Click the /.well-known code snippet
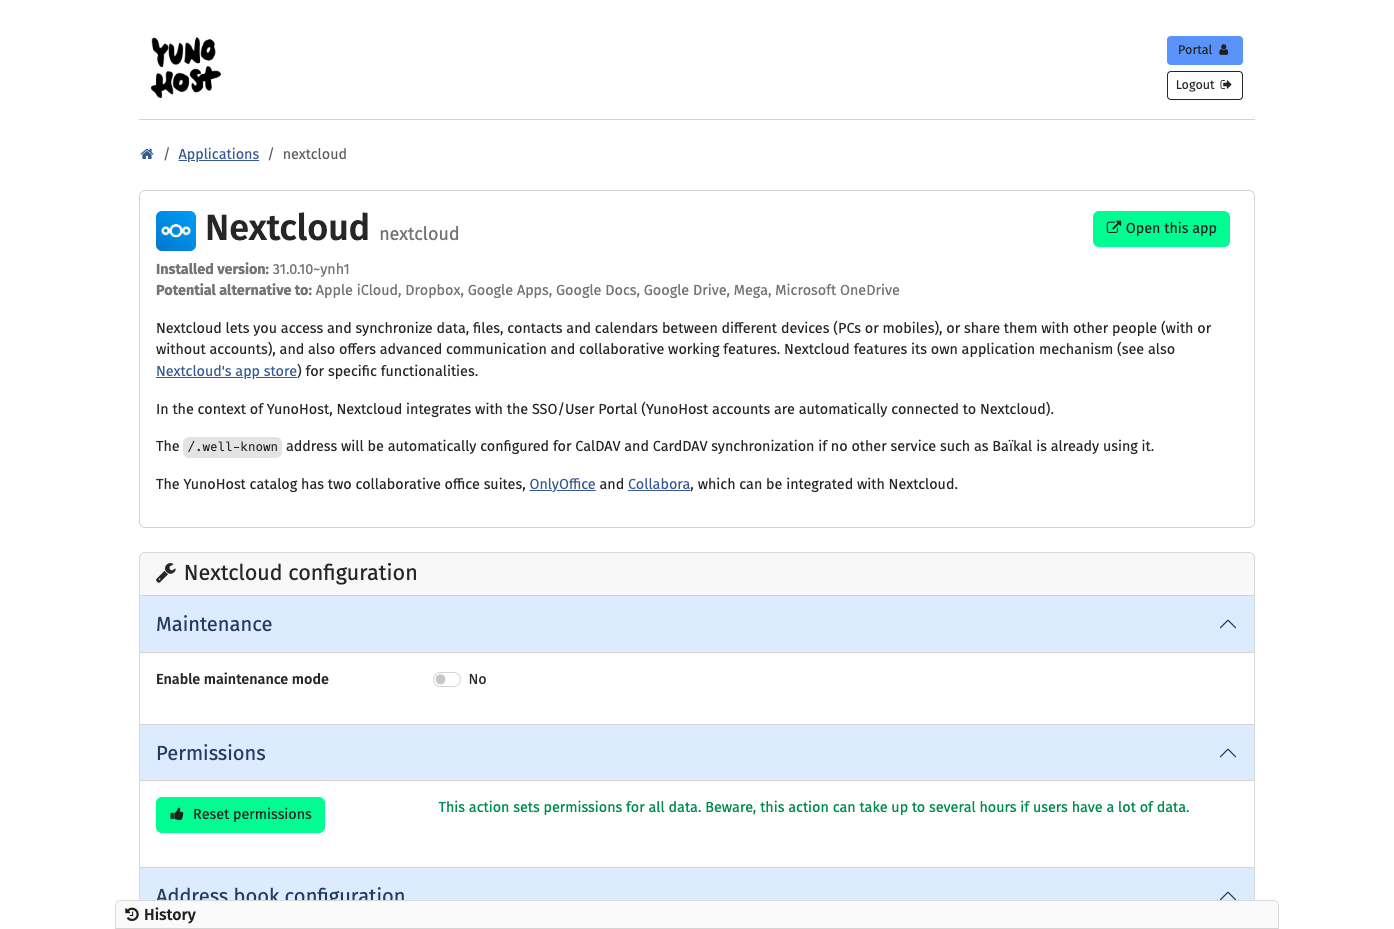The width and height of the screenshot is (1394, 929). point(233,447)
